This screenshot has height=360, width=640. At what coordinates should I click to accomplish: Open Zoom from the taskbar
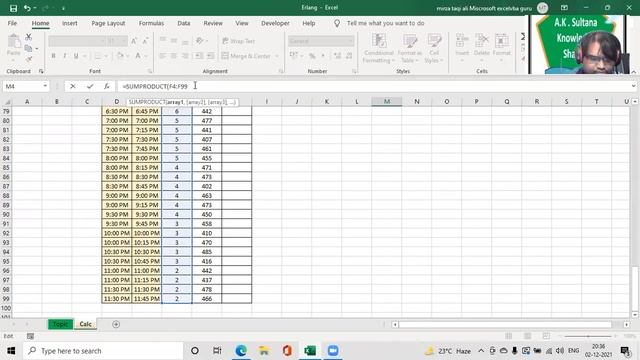[x=333, y=351]
